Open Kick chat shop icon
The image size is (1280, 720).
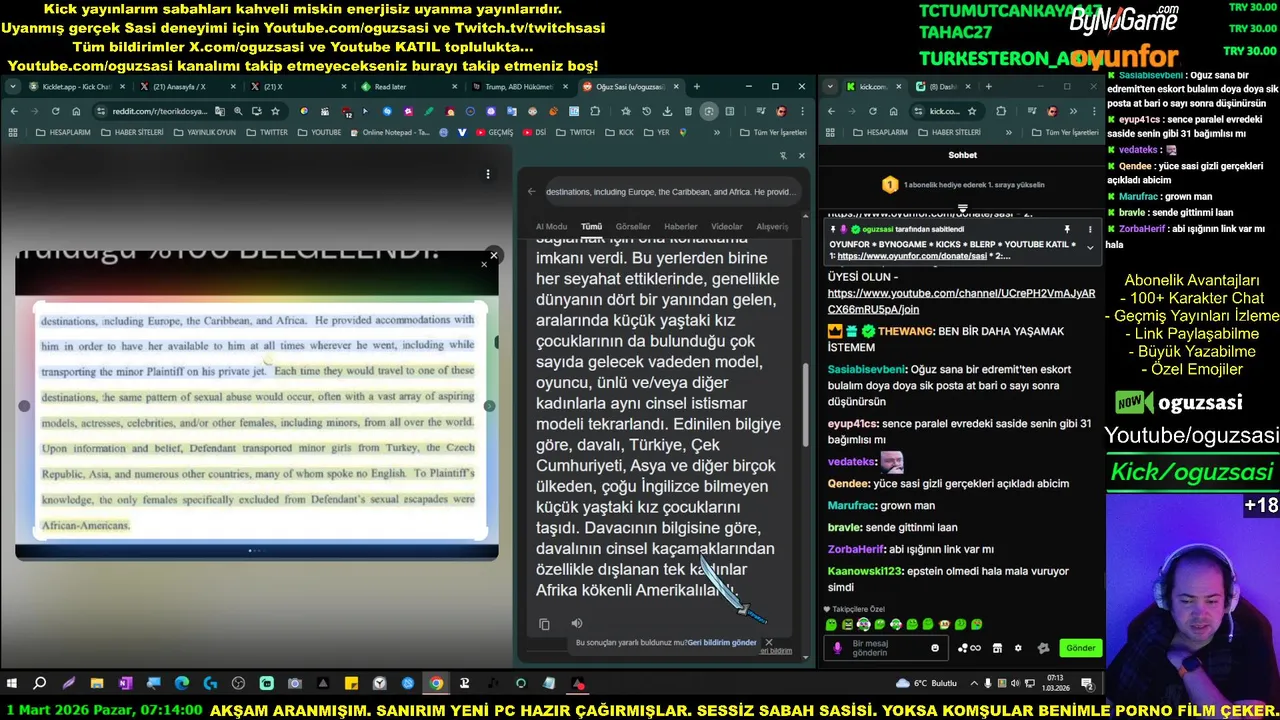tap(997, 648)
